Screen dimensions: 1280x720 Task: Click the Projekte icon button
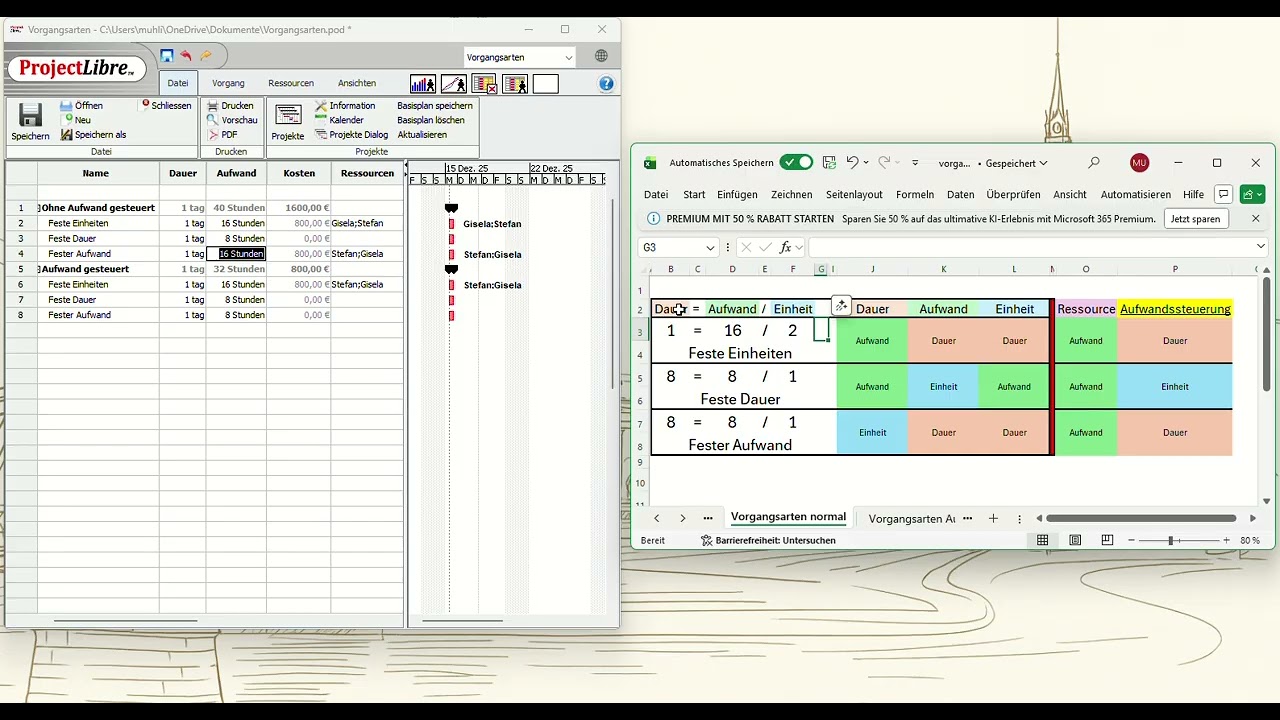pos(288,122)
